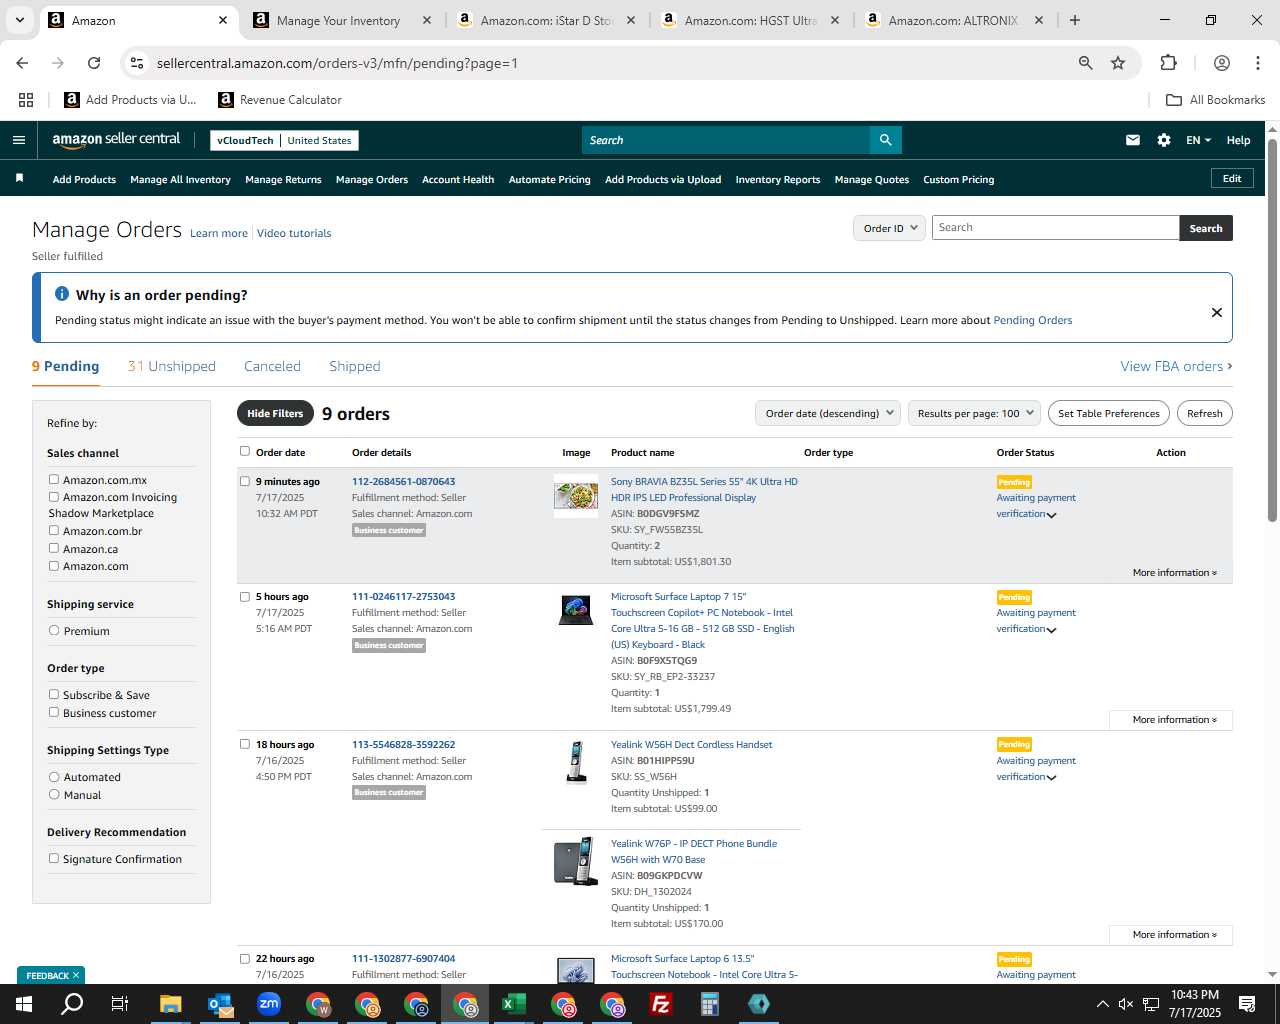This screenshot has width=1280, height=1024.
Task: Switch to the Canceled orders tab
Action: 272,366
